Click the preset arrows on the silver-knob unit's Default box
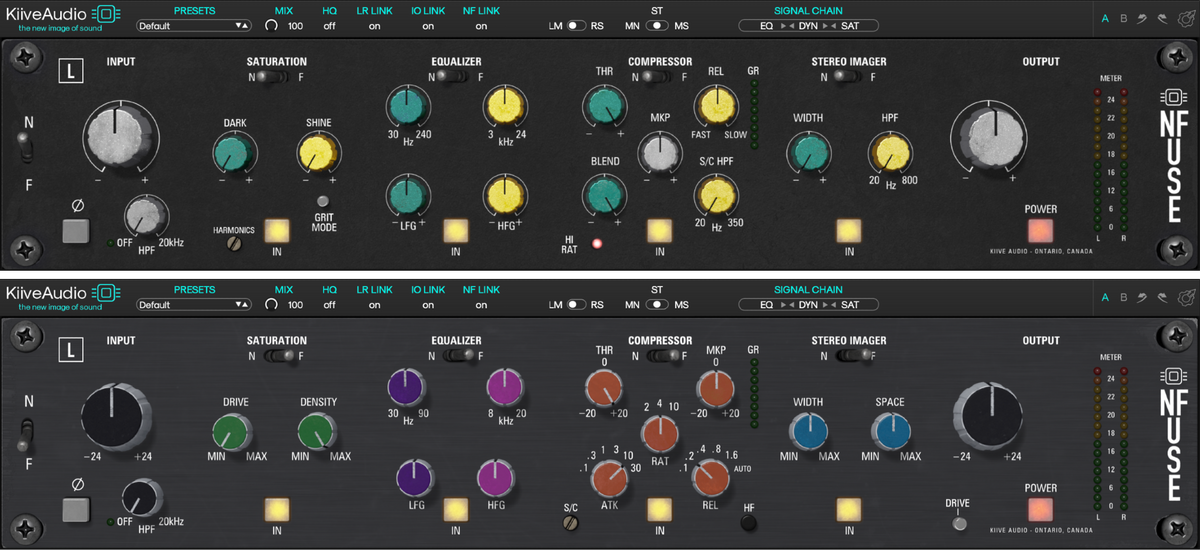This screenshot has height=551, width=1200. point(241,25)
